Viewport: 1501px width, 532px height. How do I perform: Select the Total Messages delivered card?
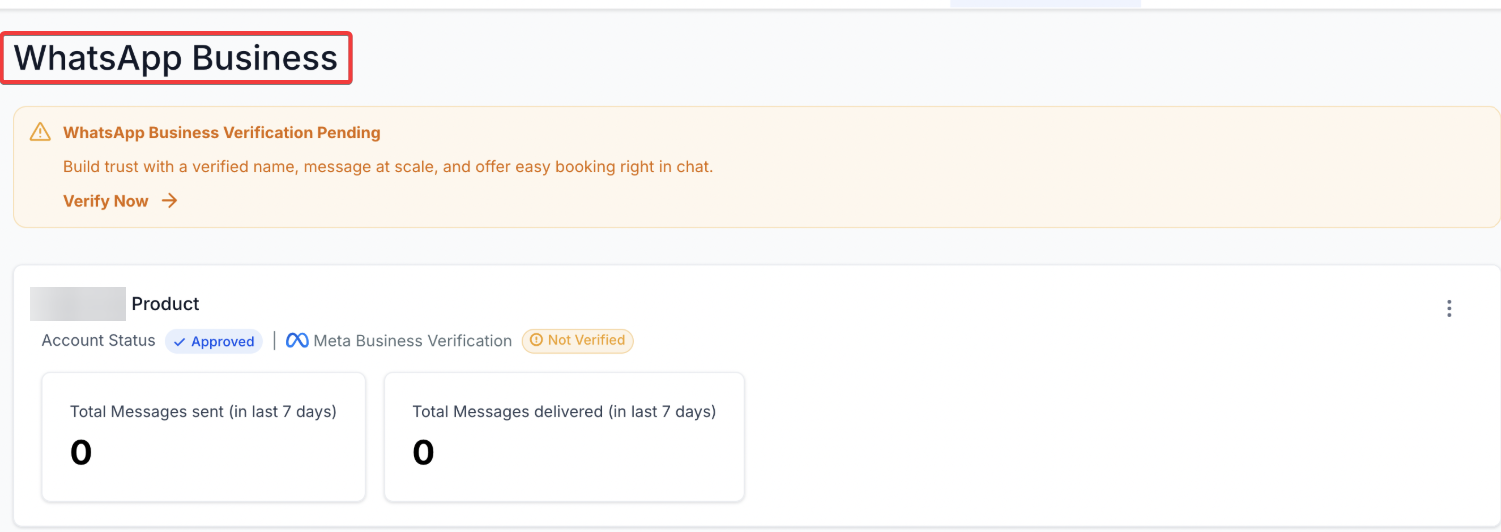coord(564,437)
